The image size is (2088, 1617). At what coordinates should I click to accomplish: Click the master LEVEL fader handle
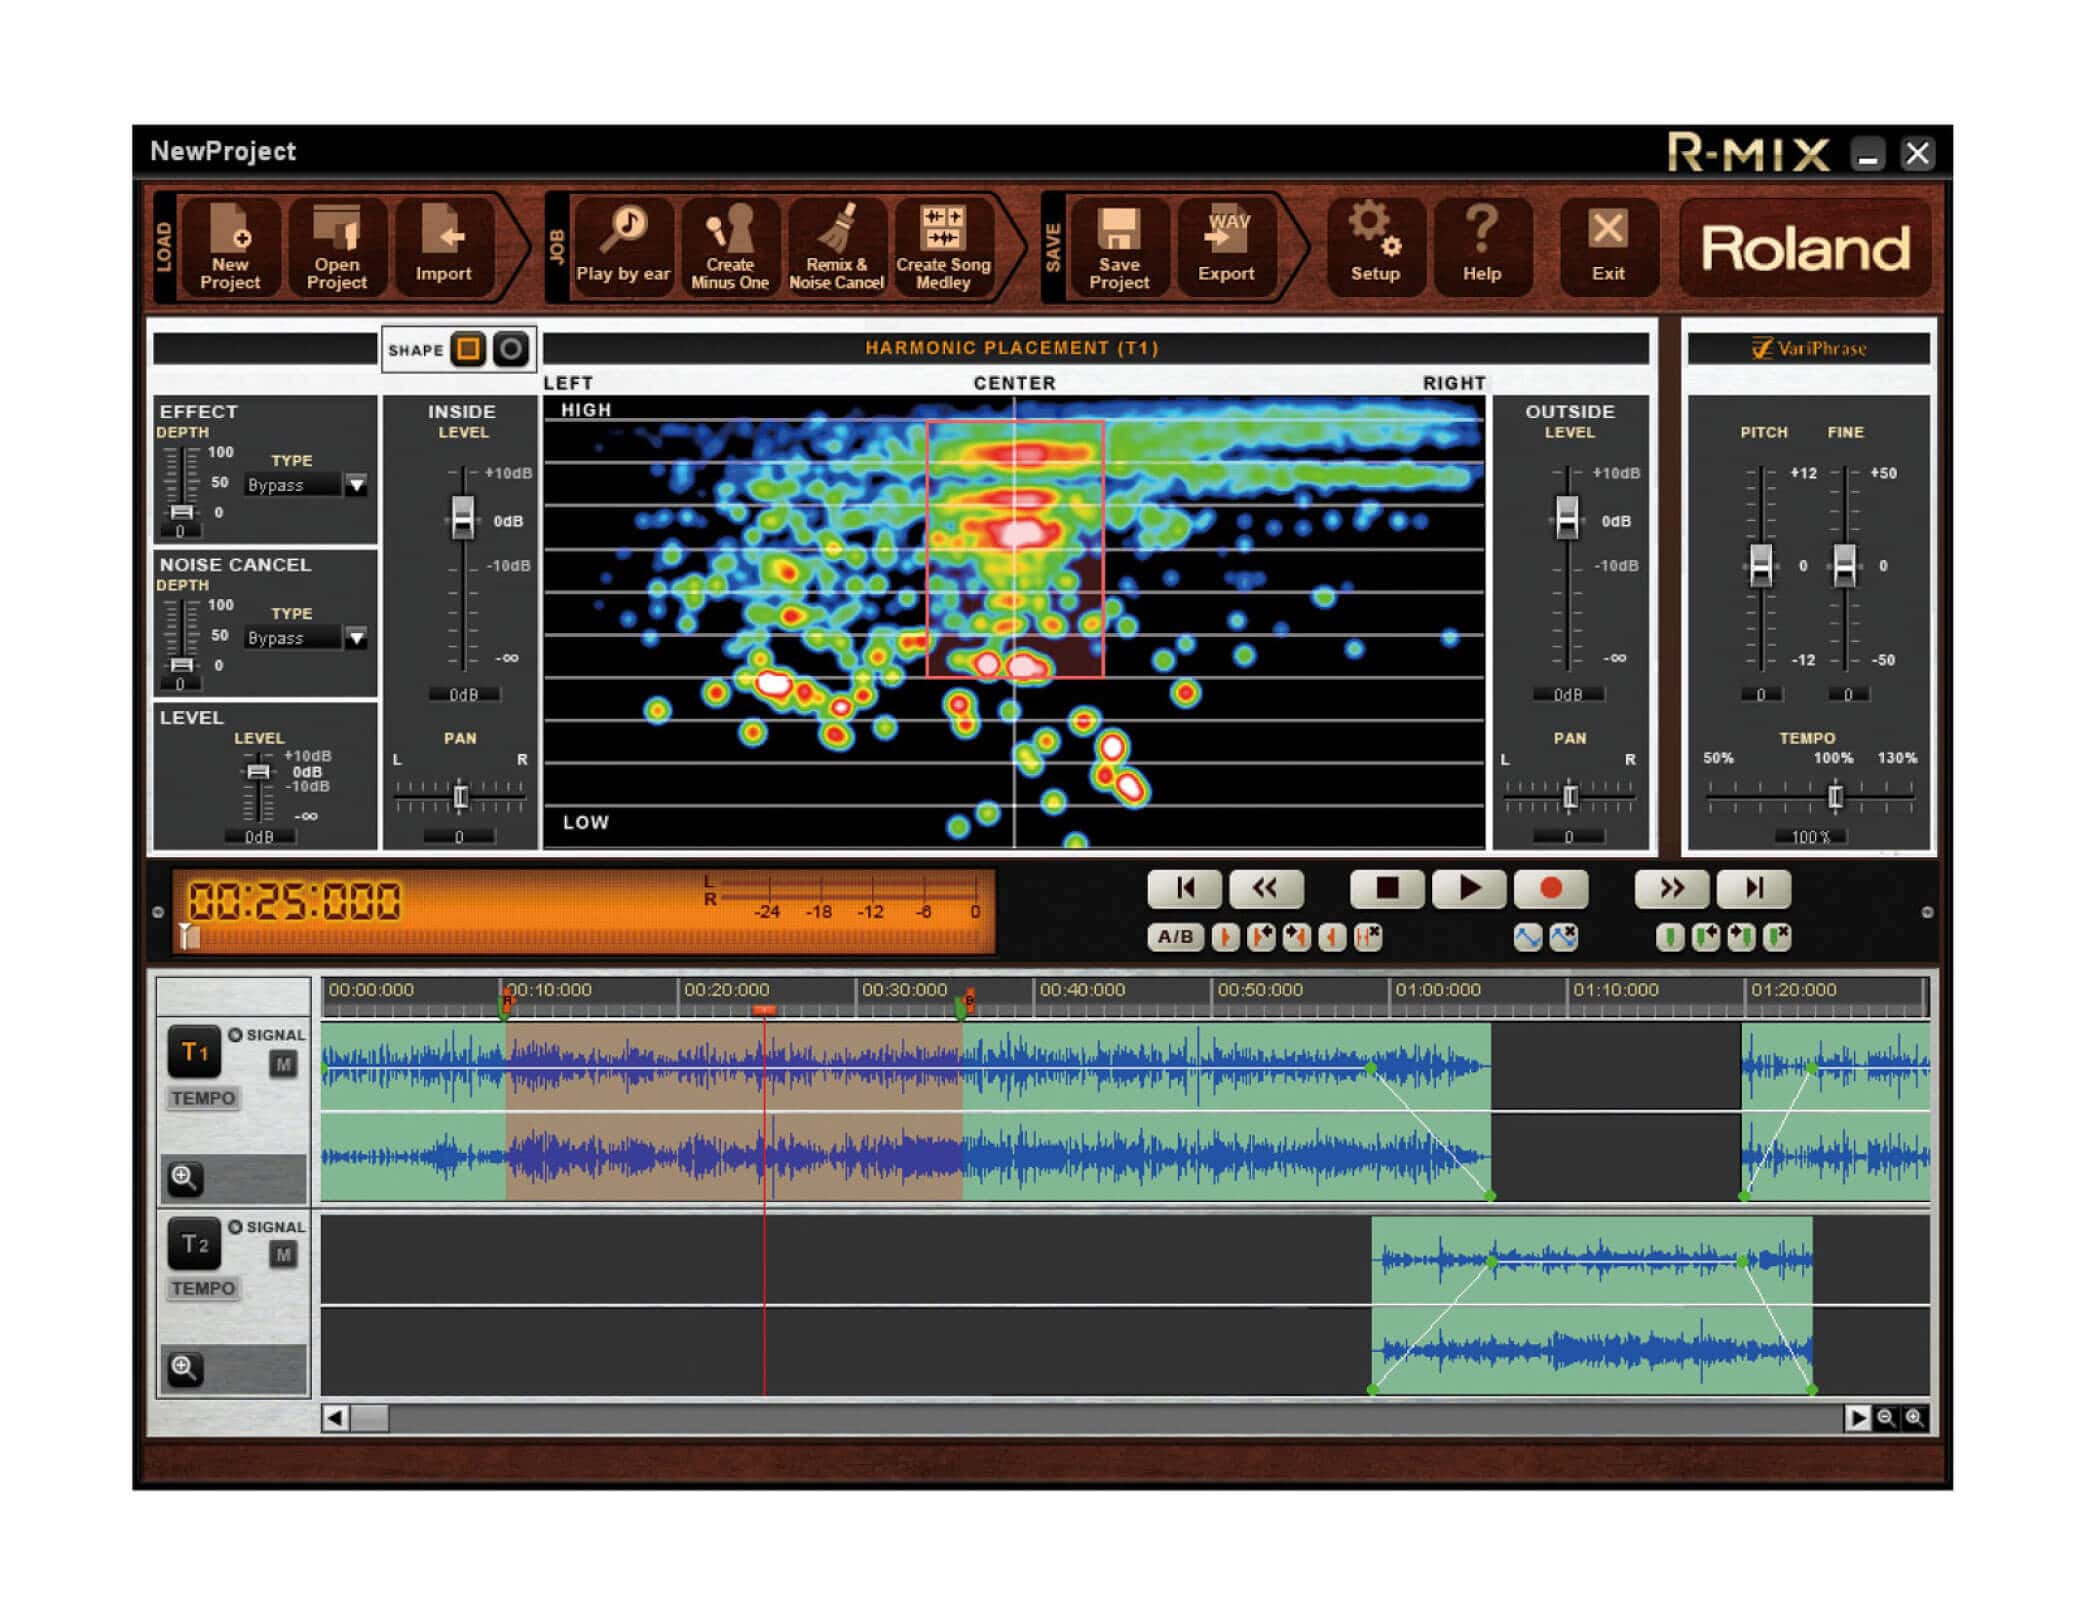click(x=258, y=772)
